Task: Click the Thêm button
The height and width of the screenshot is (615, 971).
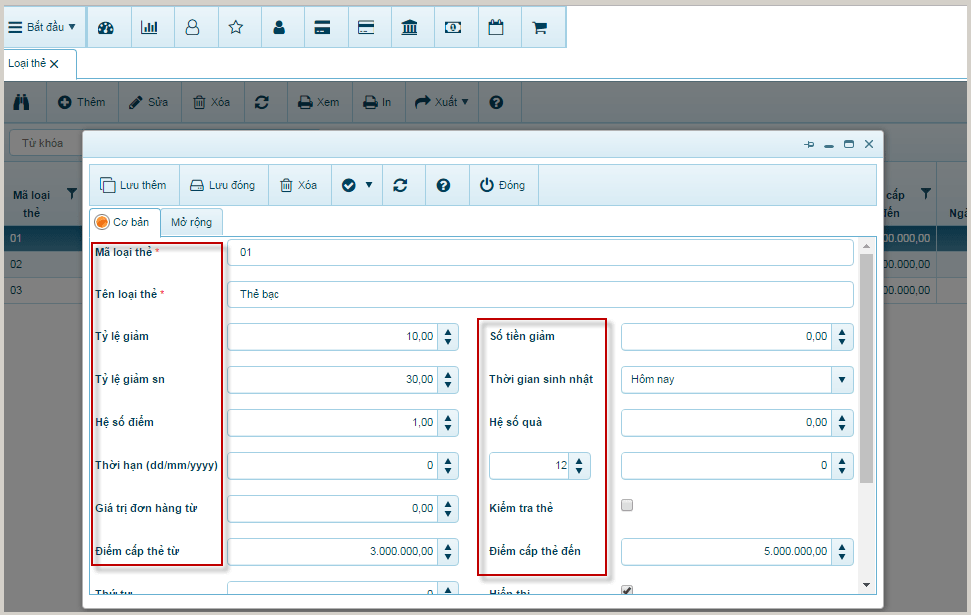Action: 82,102
